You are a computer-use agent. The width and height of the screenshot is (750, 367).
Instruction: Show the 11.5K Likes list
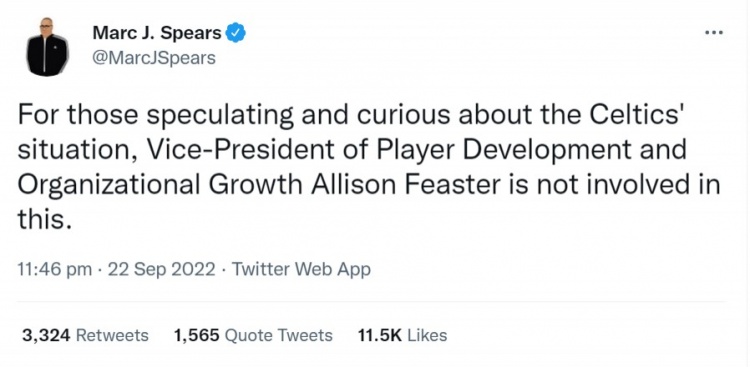pyautogui.click(x=402, y=335)
